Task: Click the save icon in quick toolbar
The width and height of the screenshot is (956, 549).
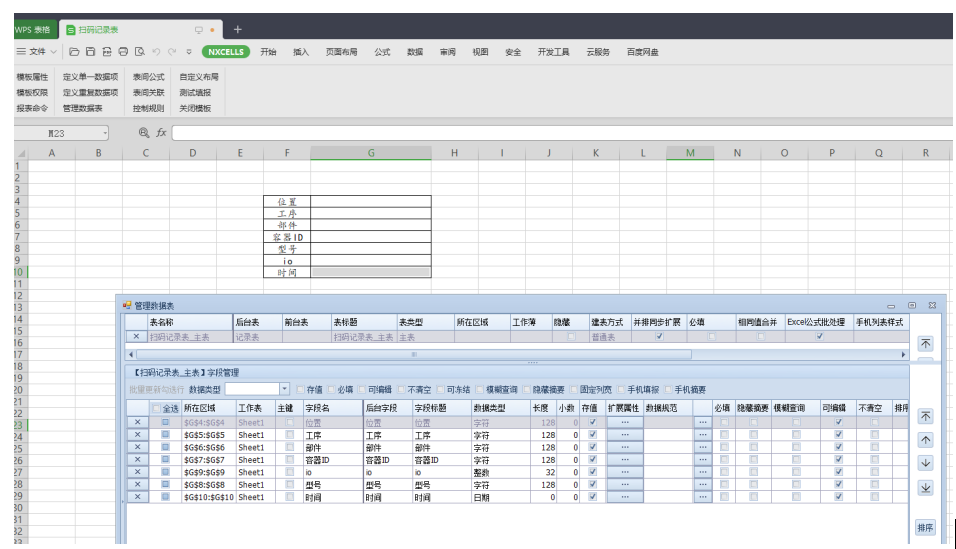Action: (90, 52)
